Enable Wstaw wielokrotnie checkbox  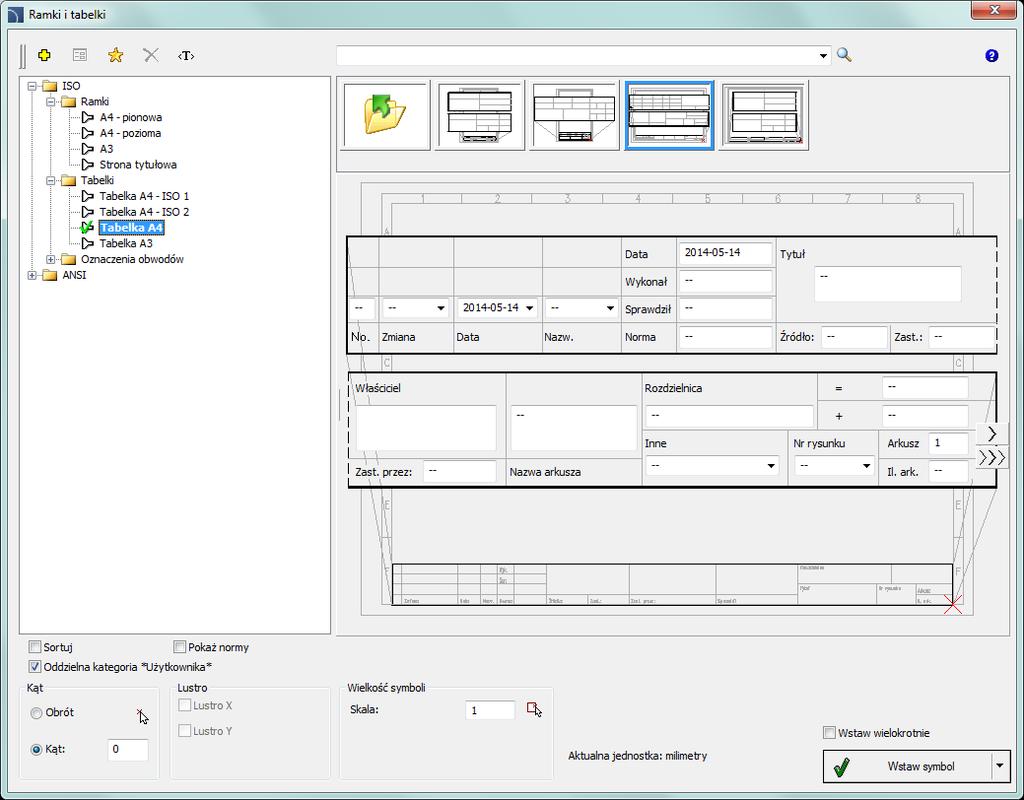click(x=829, y=733)
